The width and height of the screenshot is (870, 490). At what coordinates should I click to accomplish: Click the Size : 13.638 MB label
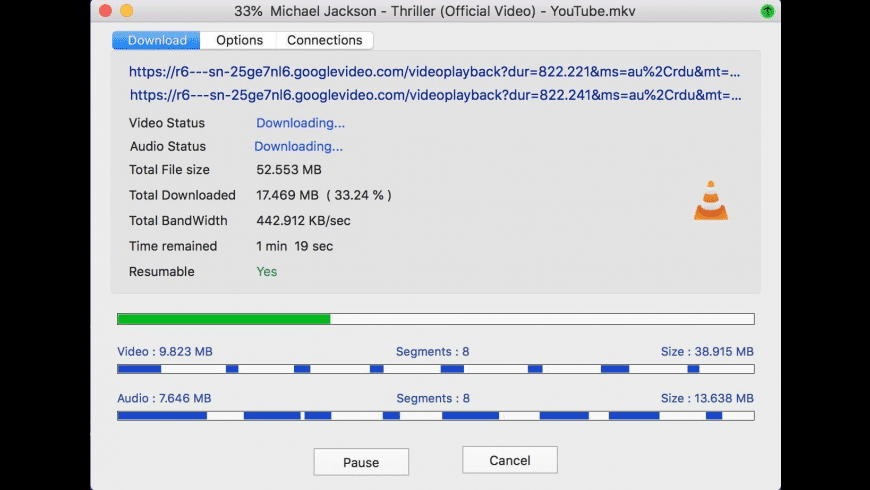click(707, 398)
